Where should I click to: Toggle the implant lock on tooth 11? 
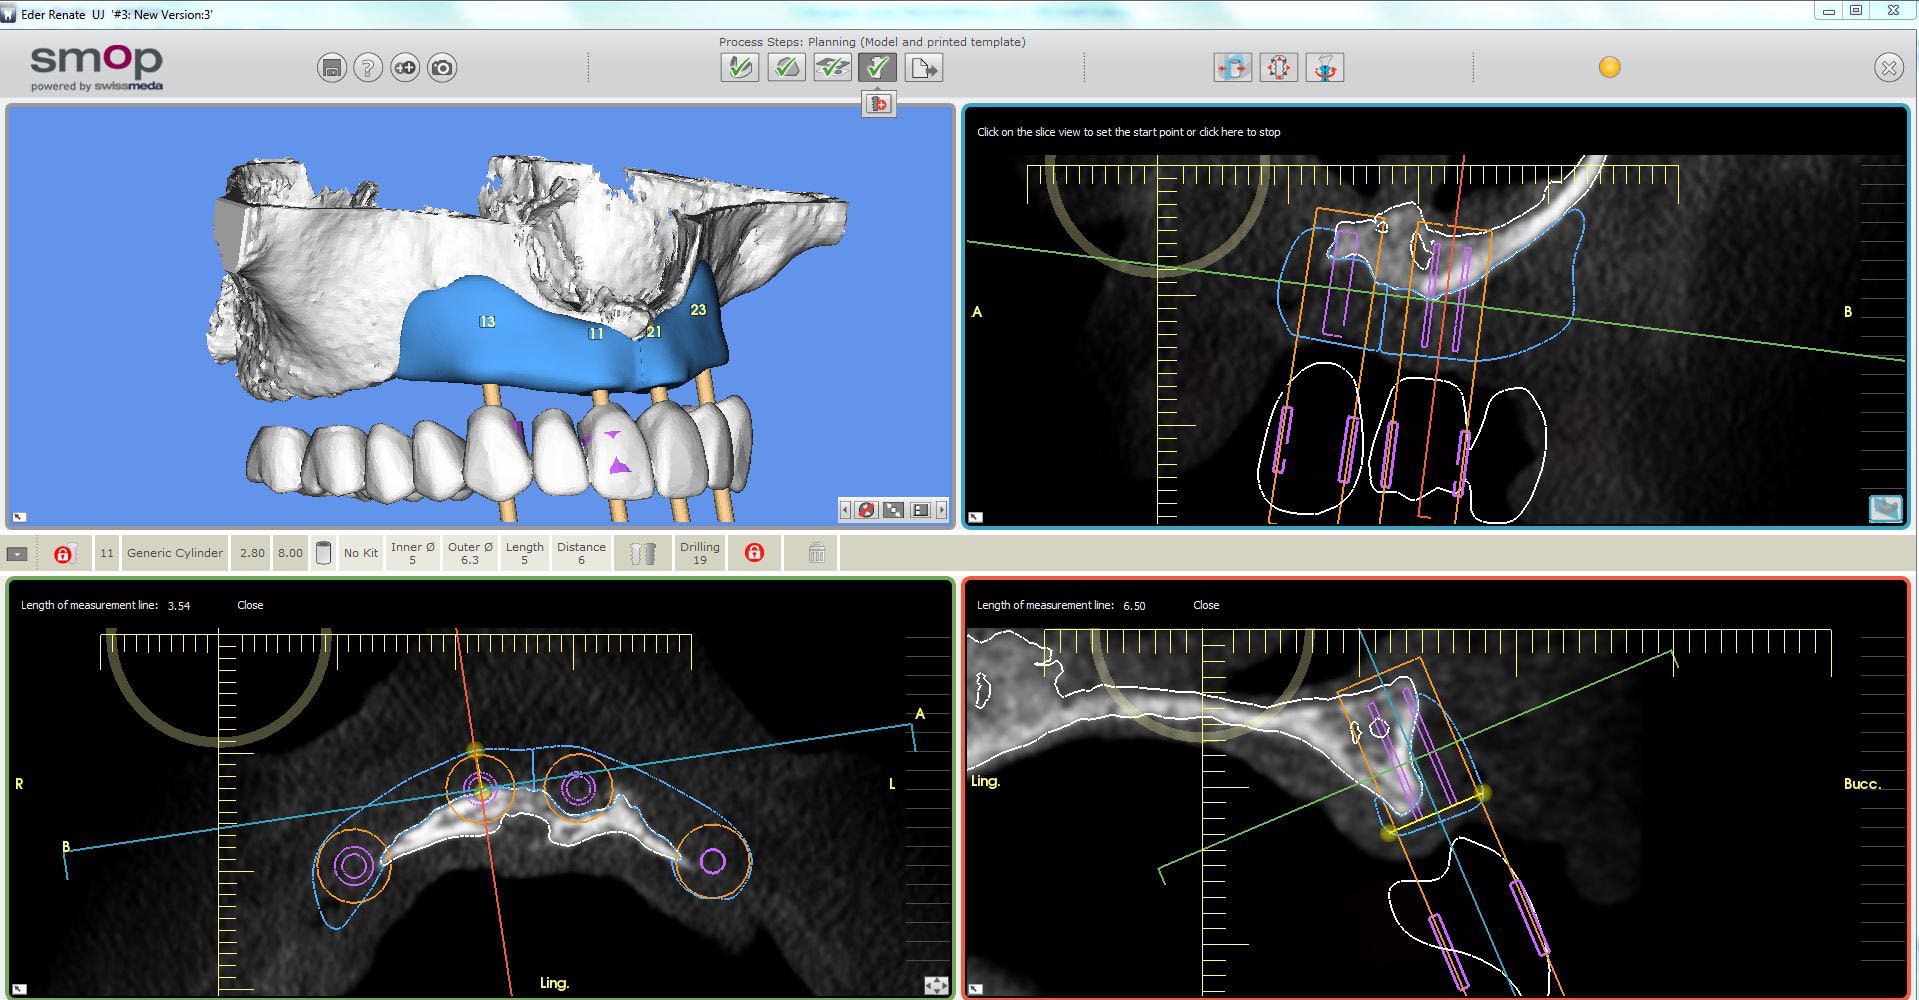(64, 553)
